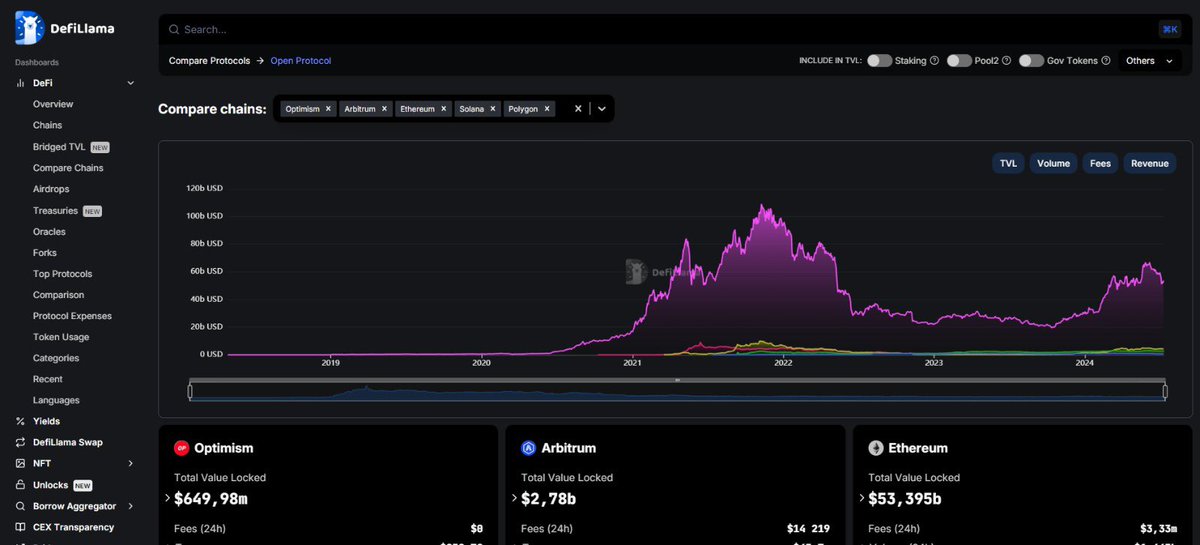Expand Arbitrum Total Value Locked breakdown
The image size is (1200, 545).
click(x=514, y=498)
